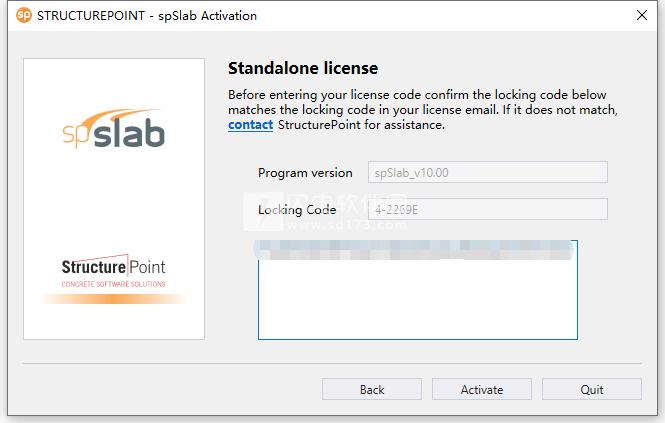The height and width of the screenshot is (423, 665).
Task: Click the spSlab logo image
Action: tap(114, 129)
